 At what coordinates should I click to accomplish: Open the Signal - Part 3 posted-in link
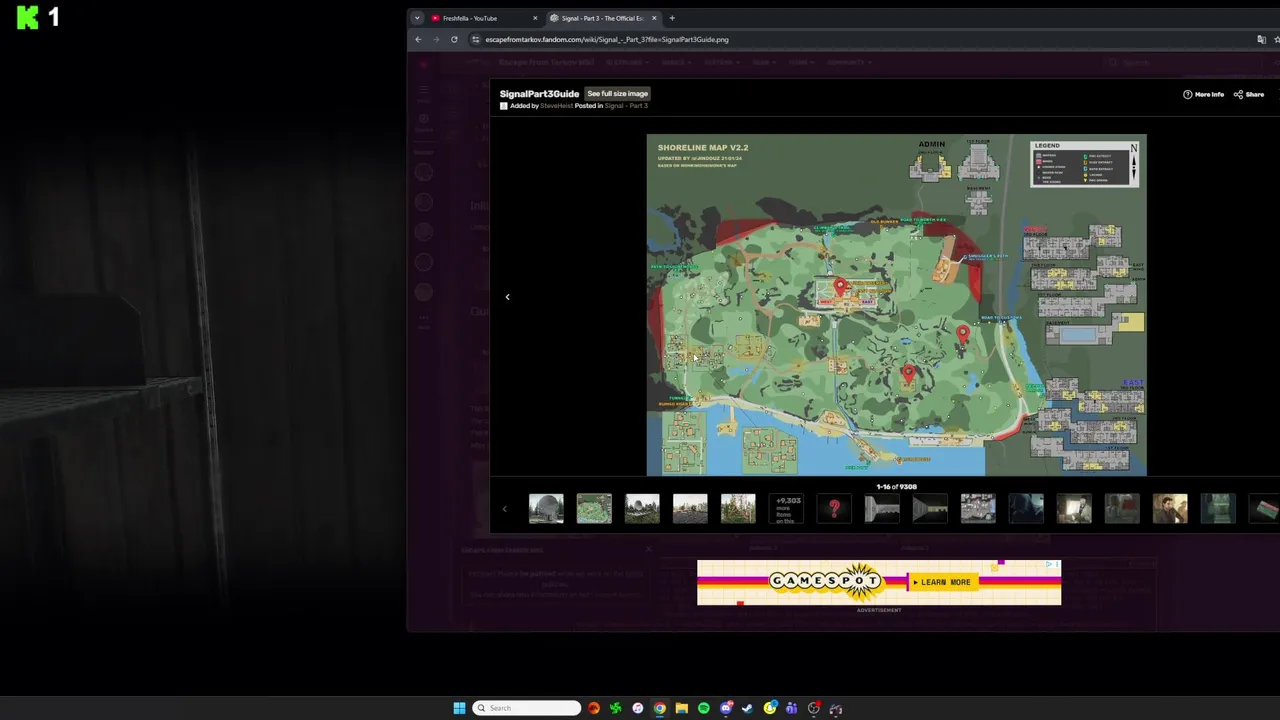[626, 106]
